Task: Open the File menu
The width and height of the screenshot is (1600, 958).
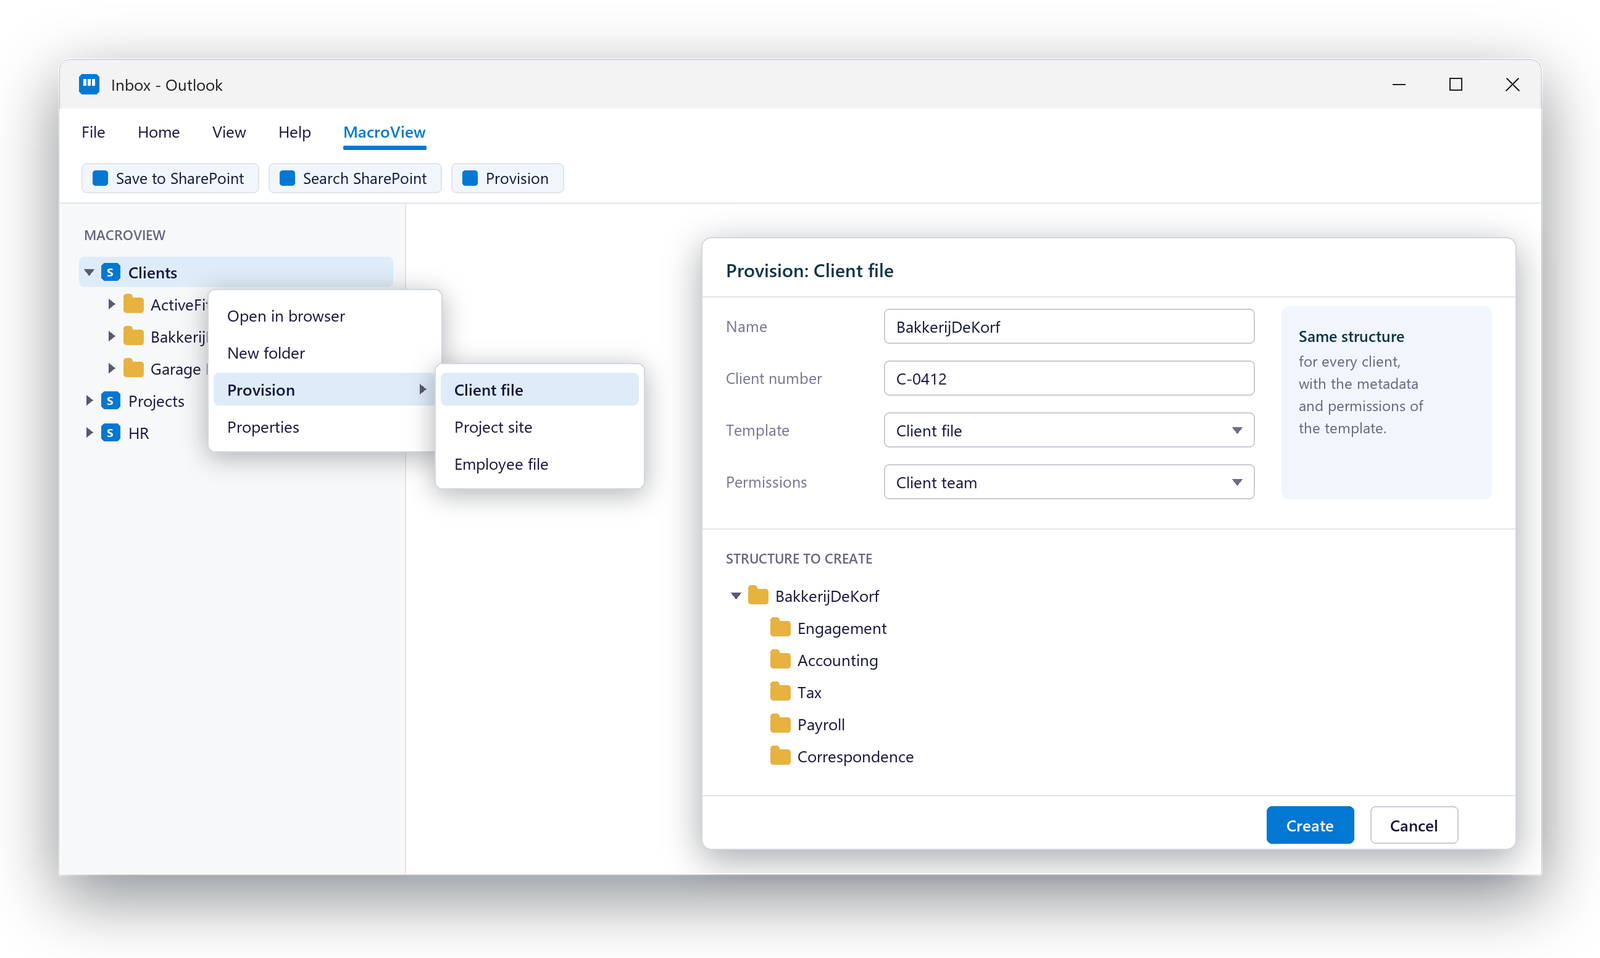Action: (93, 132)
